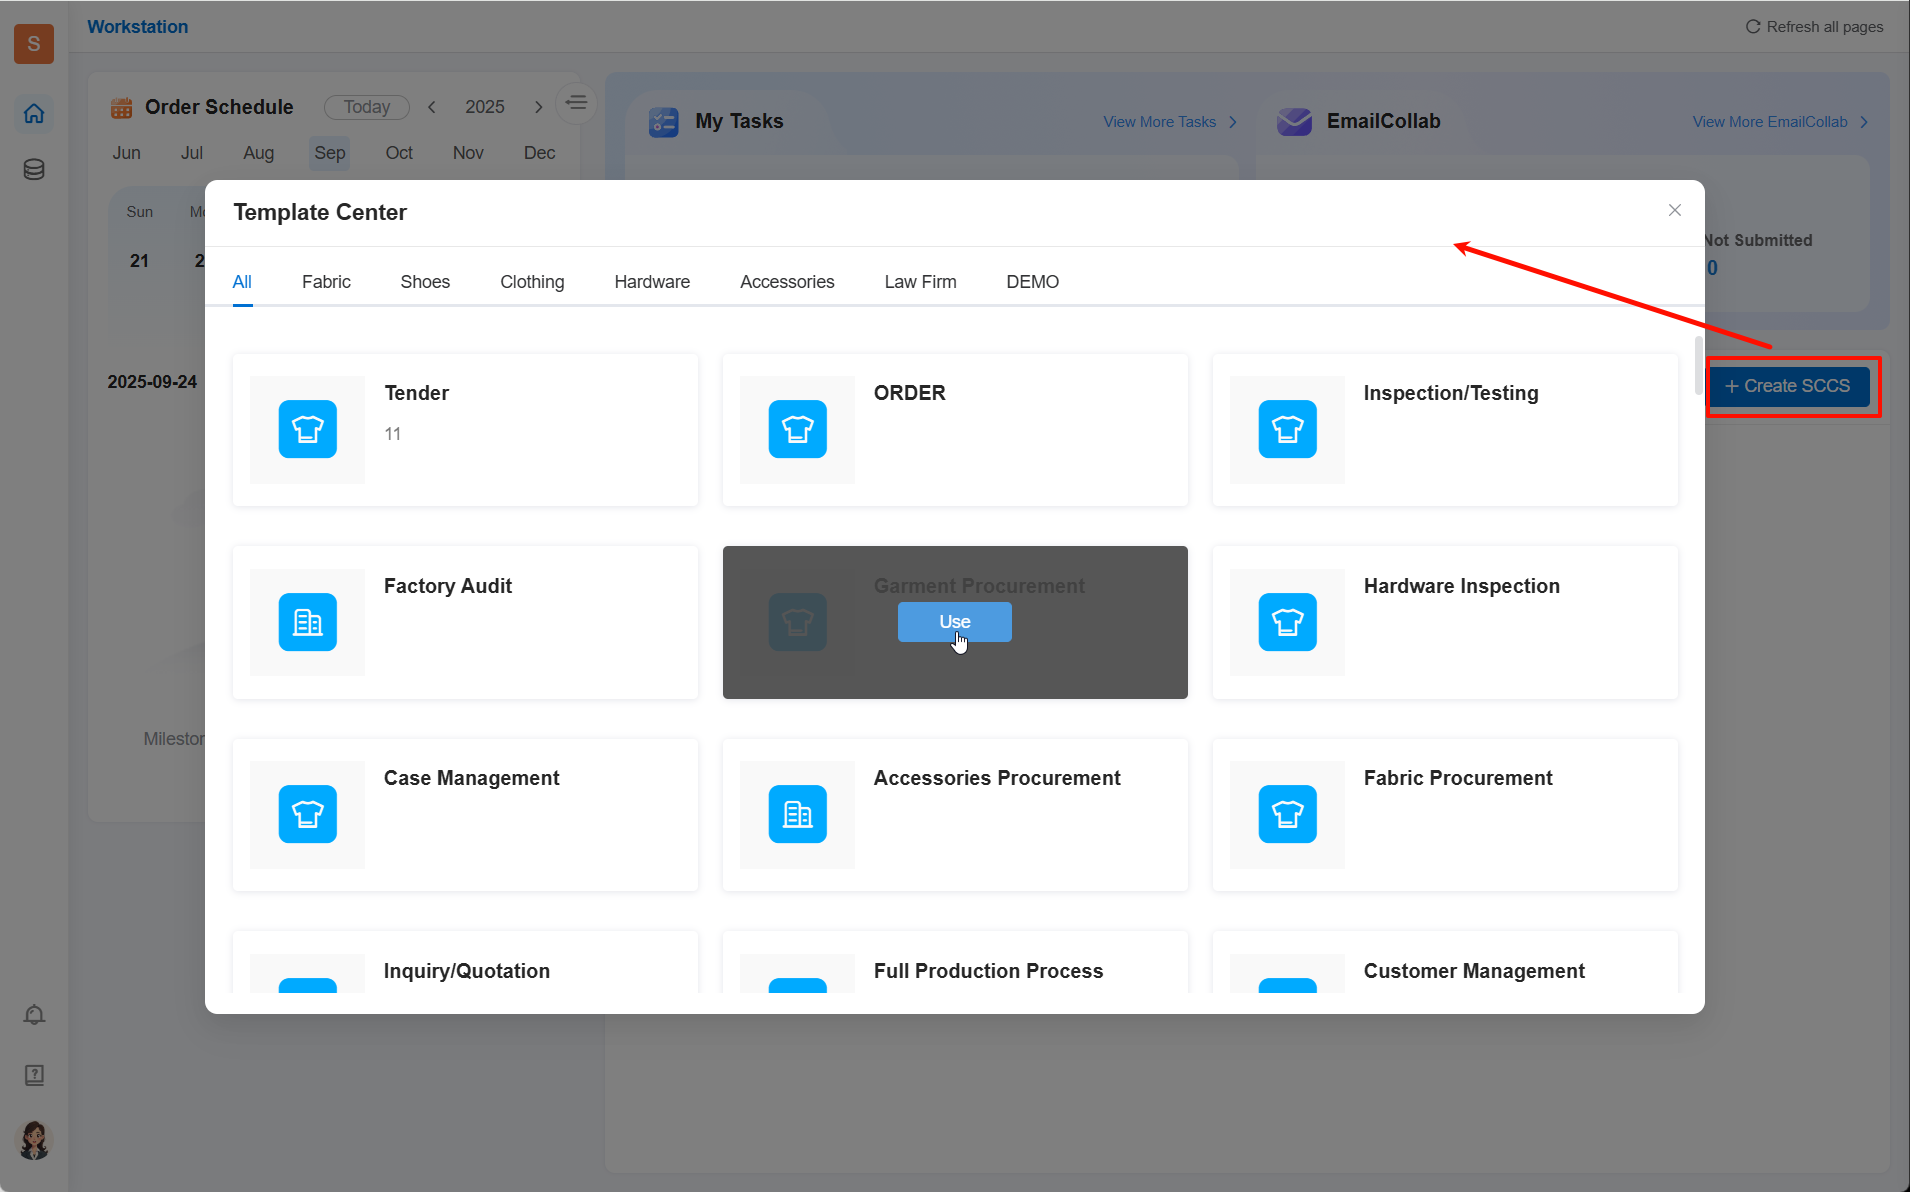Click the home icon in left sidebar
Screen dimensions: 1910x1192
[34, 114]
